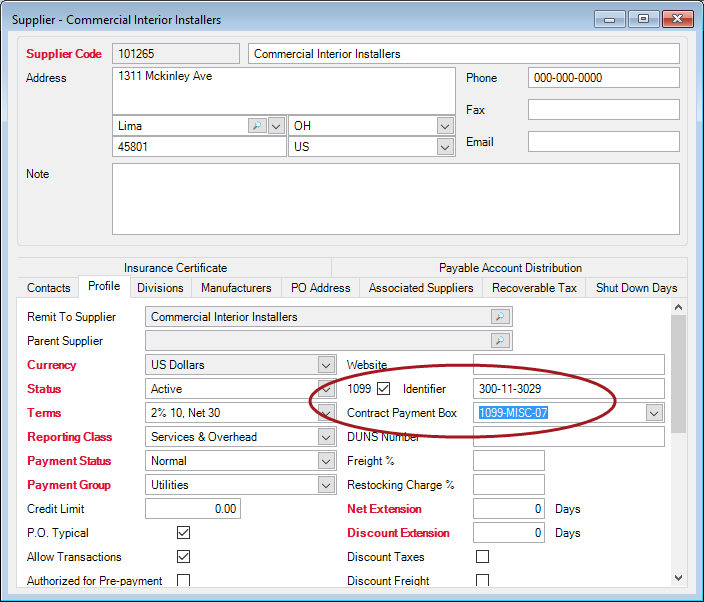
Task: Check the Discount Taxes checkbox
Action: [x=482, y=557]
